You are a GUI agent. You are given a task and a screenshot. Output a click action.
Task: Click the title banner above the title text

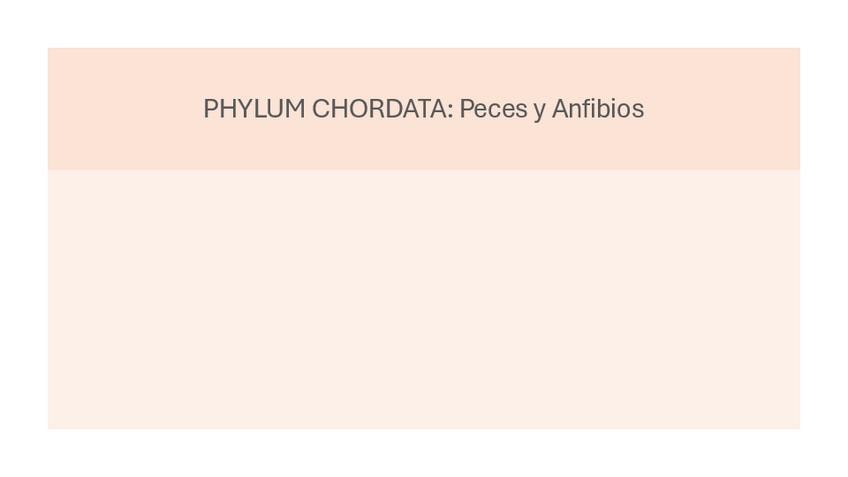coord(423,68)
